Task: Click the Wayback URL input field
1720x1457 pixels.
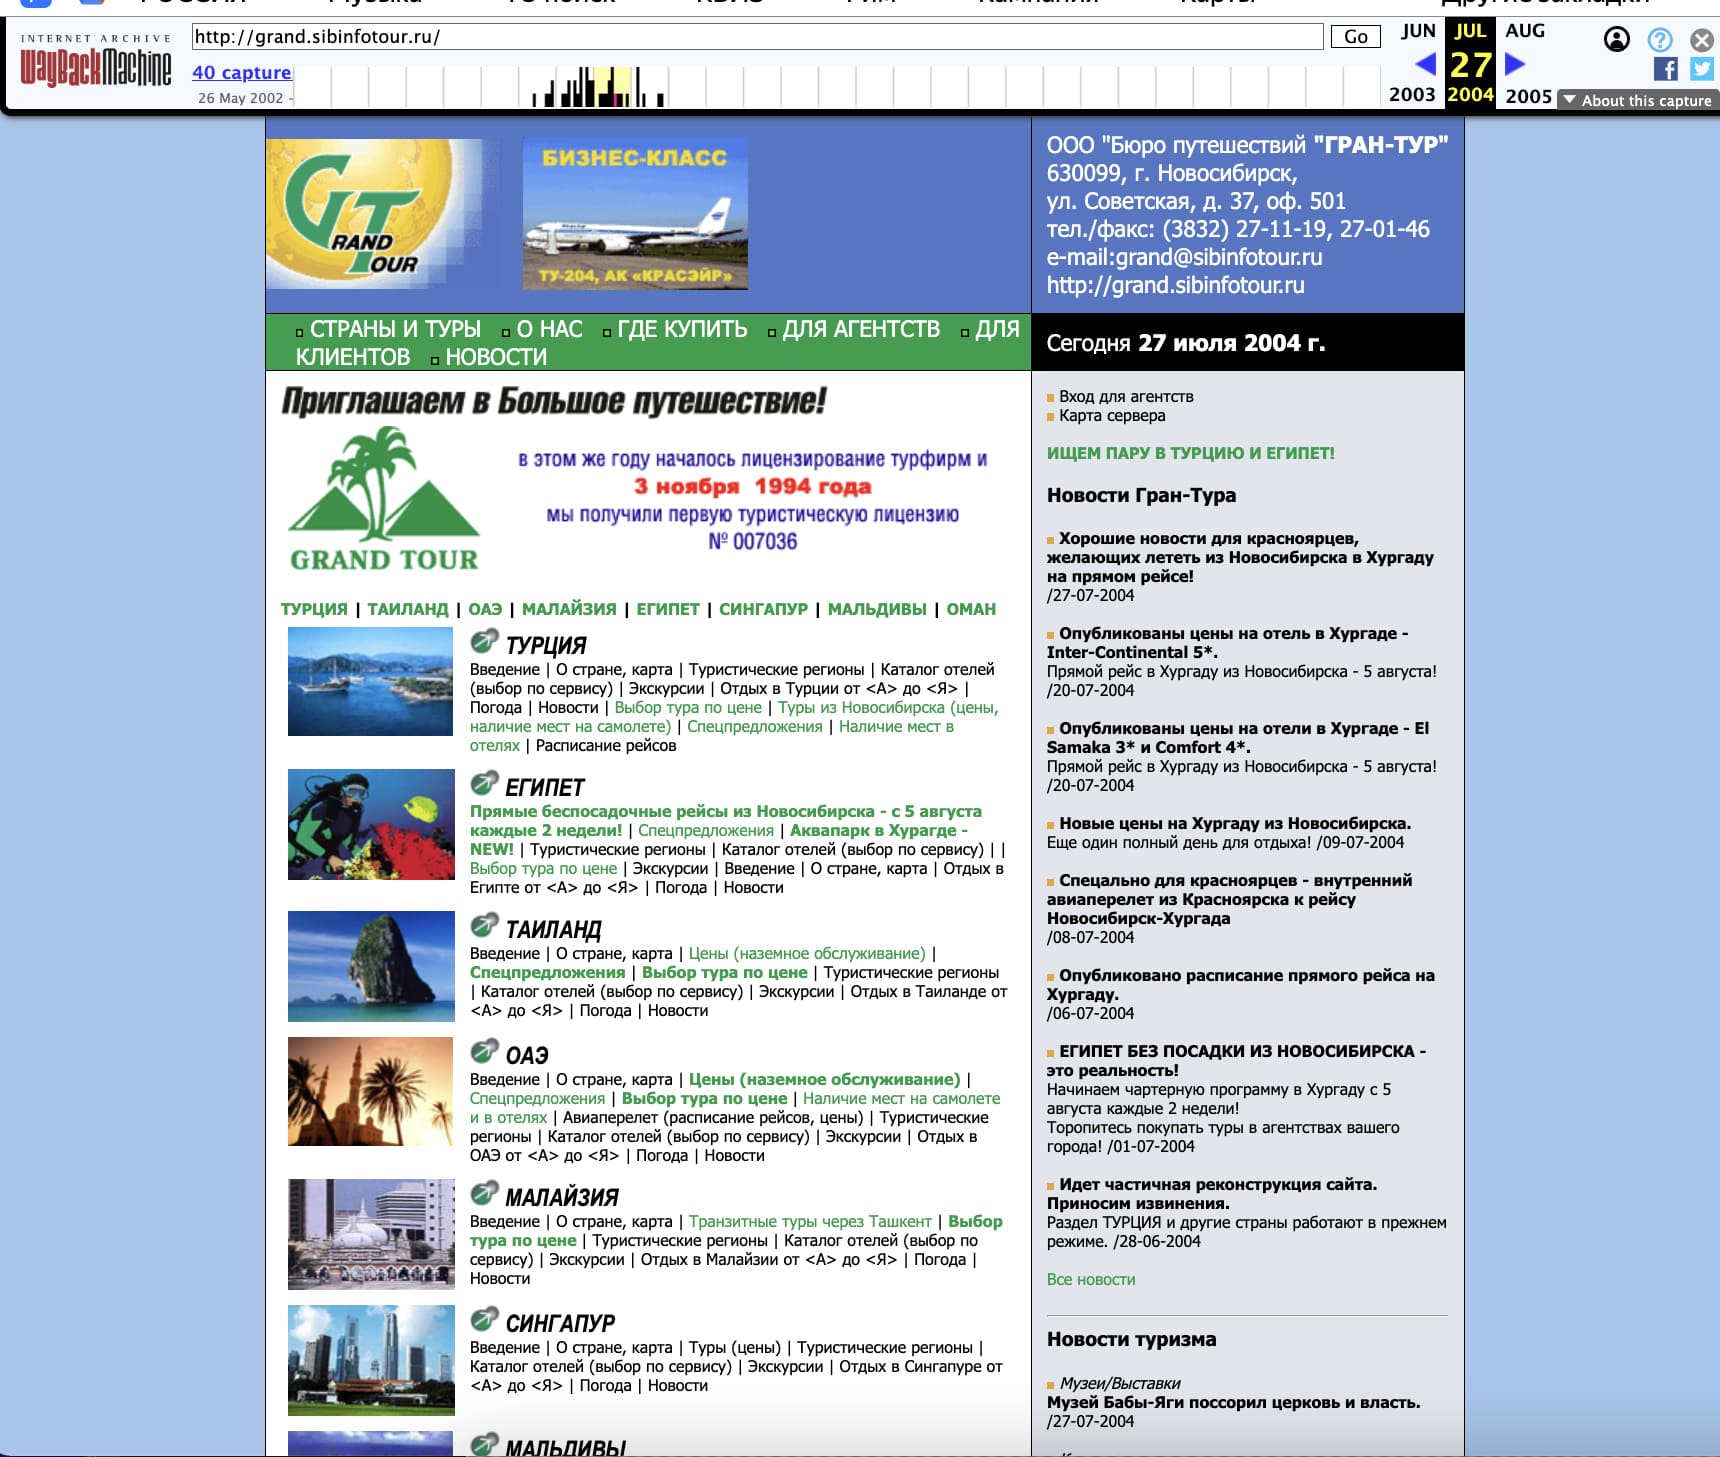Action: pos(757,37)
